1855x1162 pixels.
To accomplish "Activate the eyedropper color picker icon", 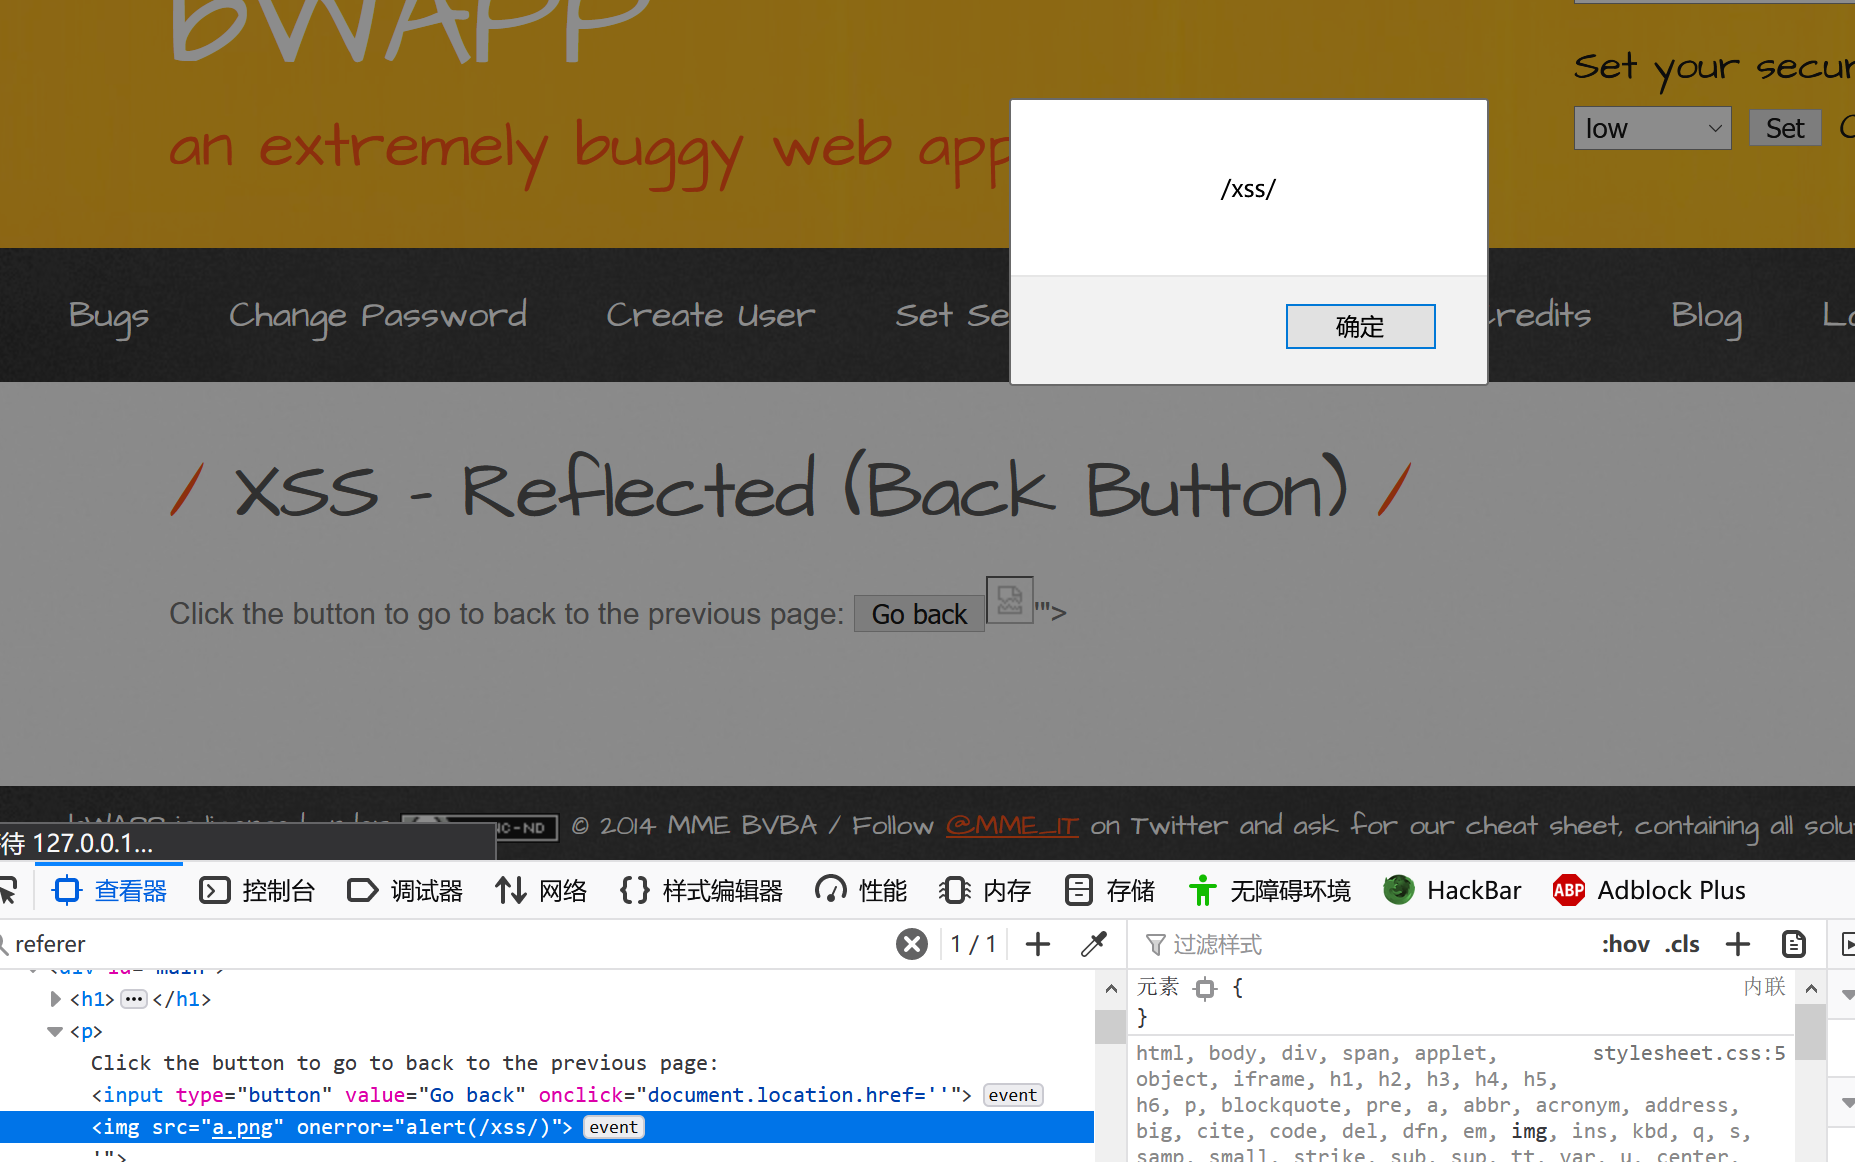I will pyautogui.click(x=1094, y=944).
